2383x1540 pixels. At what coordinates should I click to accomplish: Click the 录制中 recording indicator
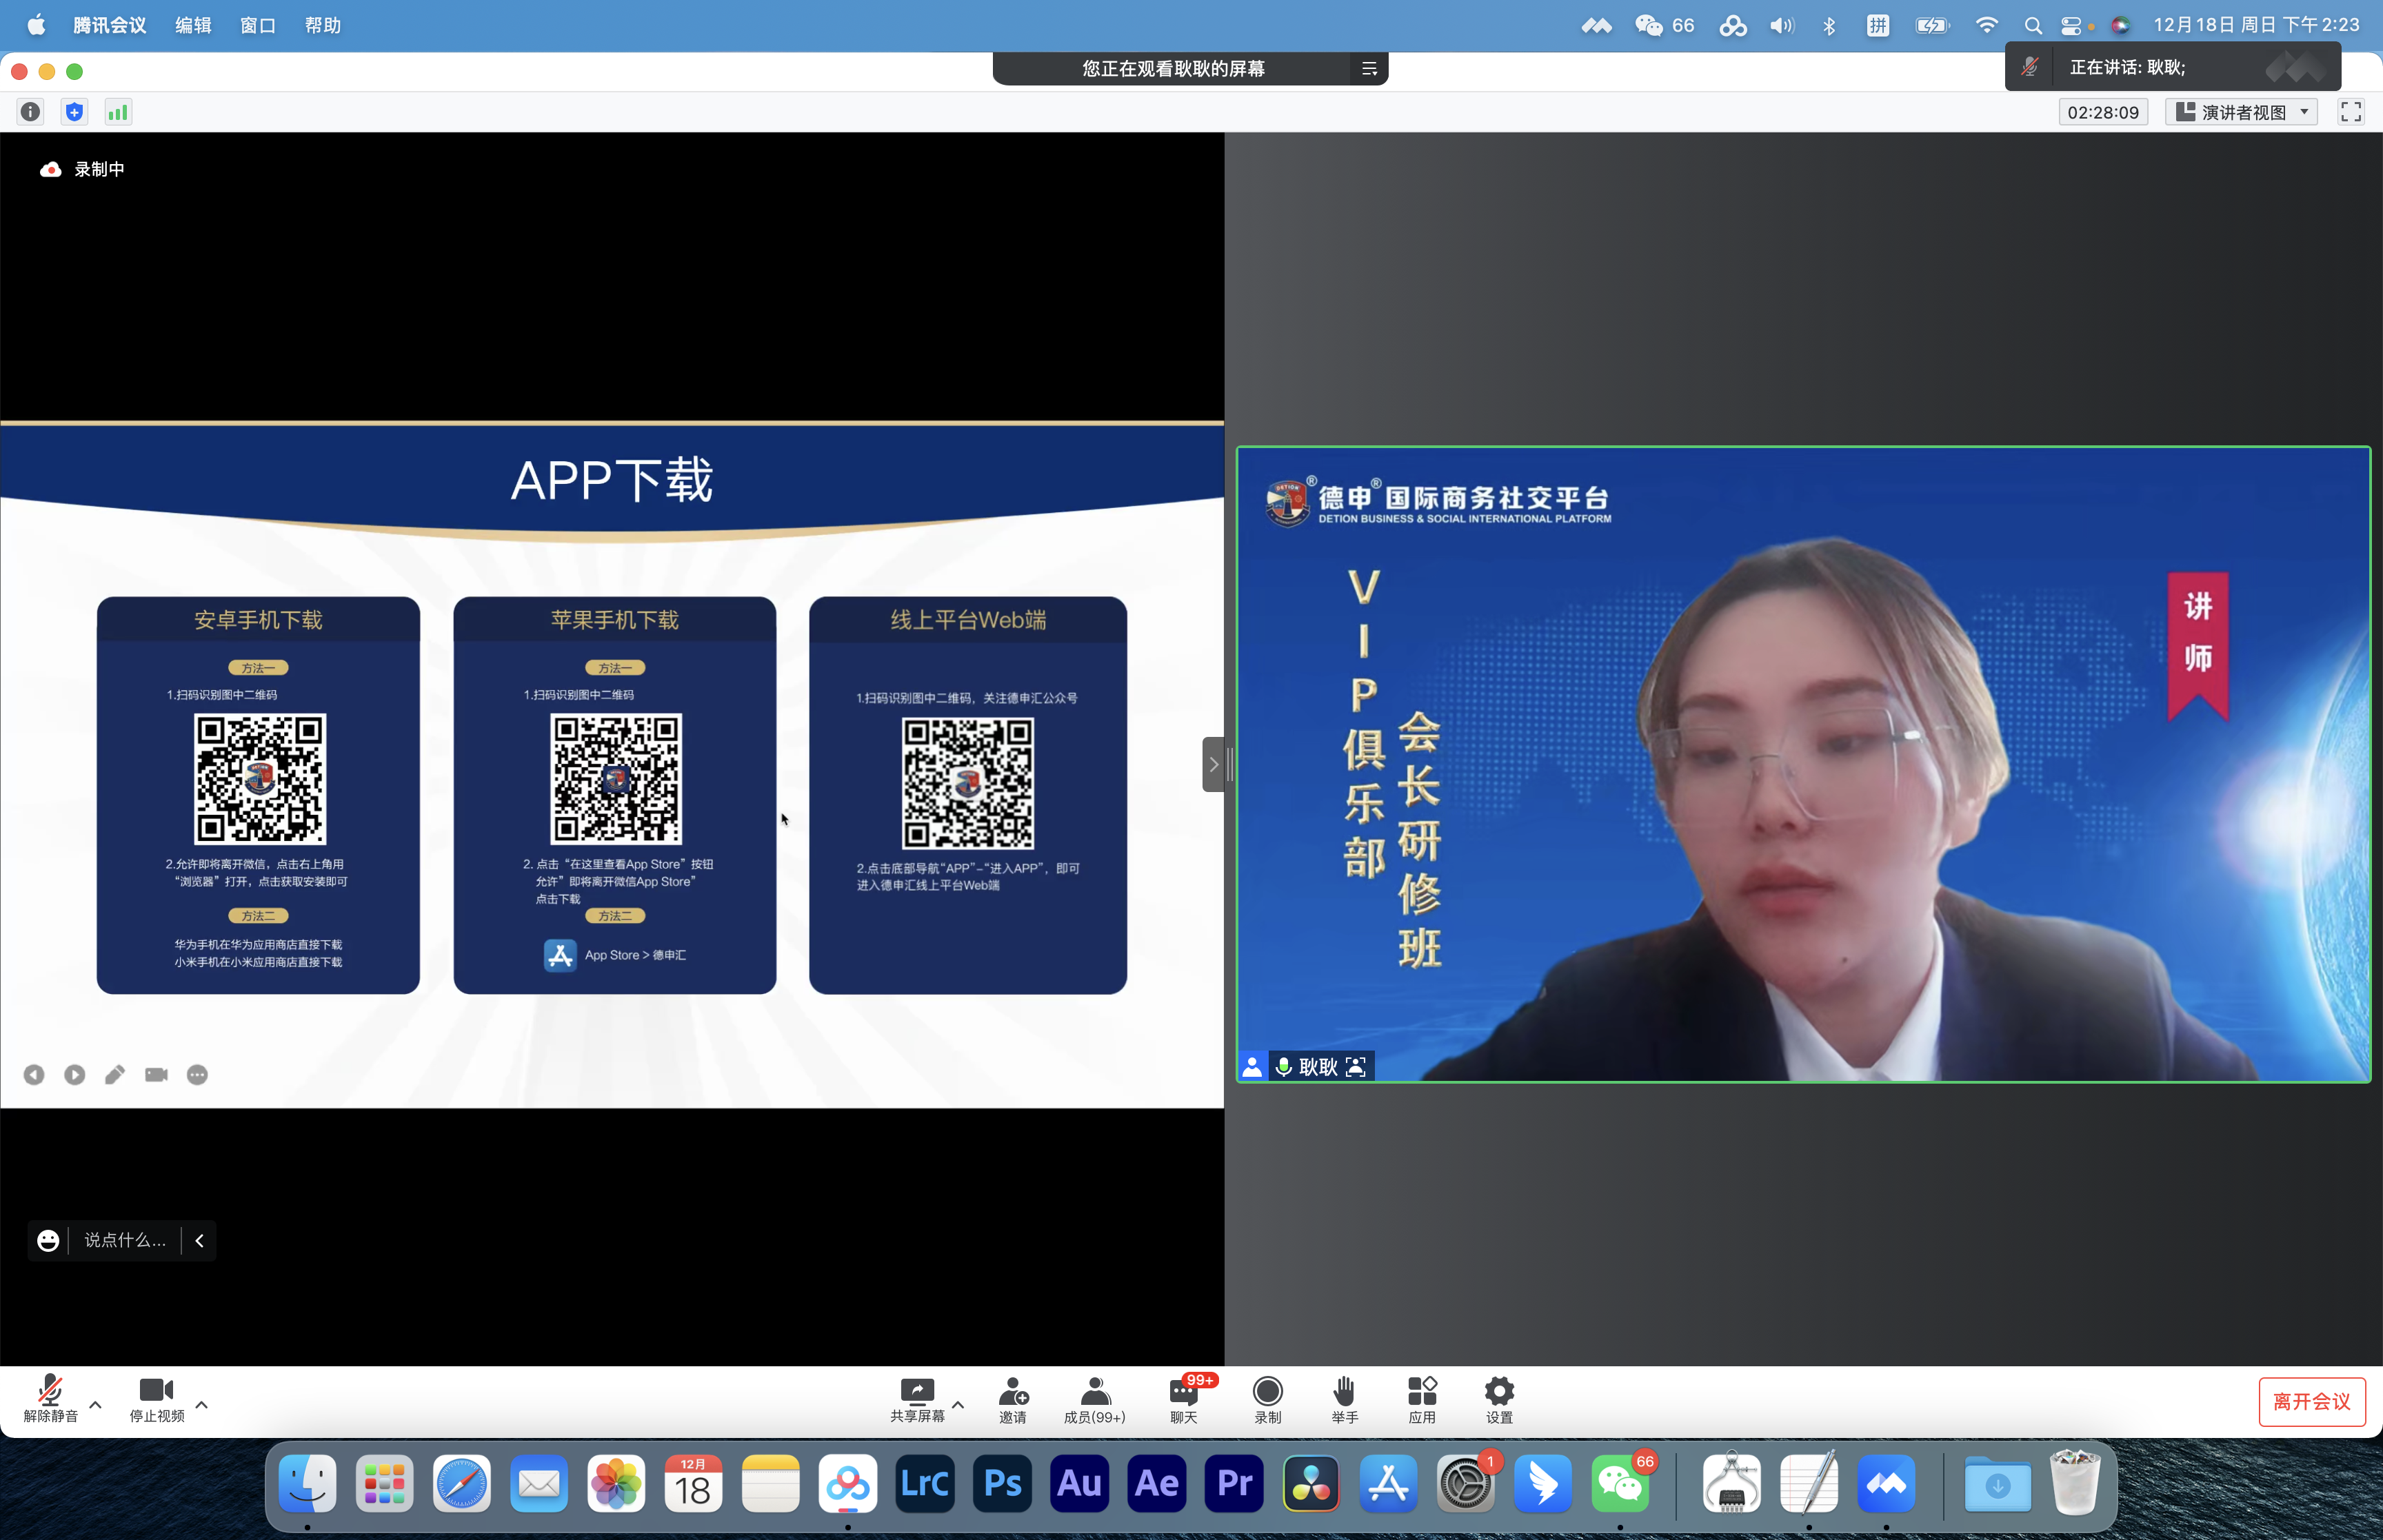pyautogui.click(x=82, y=169)
